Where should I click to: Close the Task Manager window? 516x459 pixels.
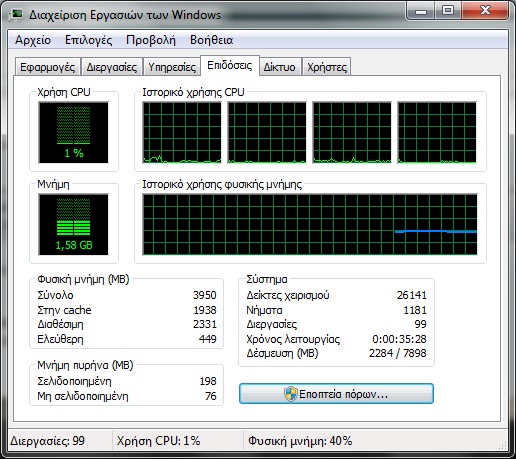tap(485, 11)
